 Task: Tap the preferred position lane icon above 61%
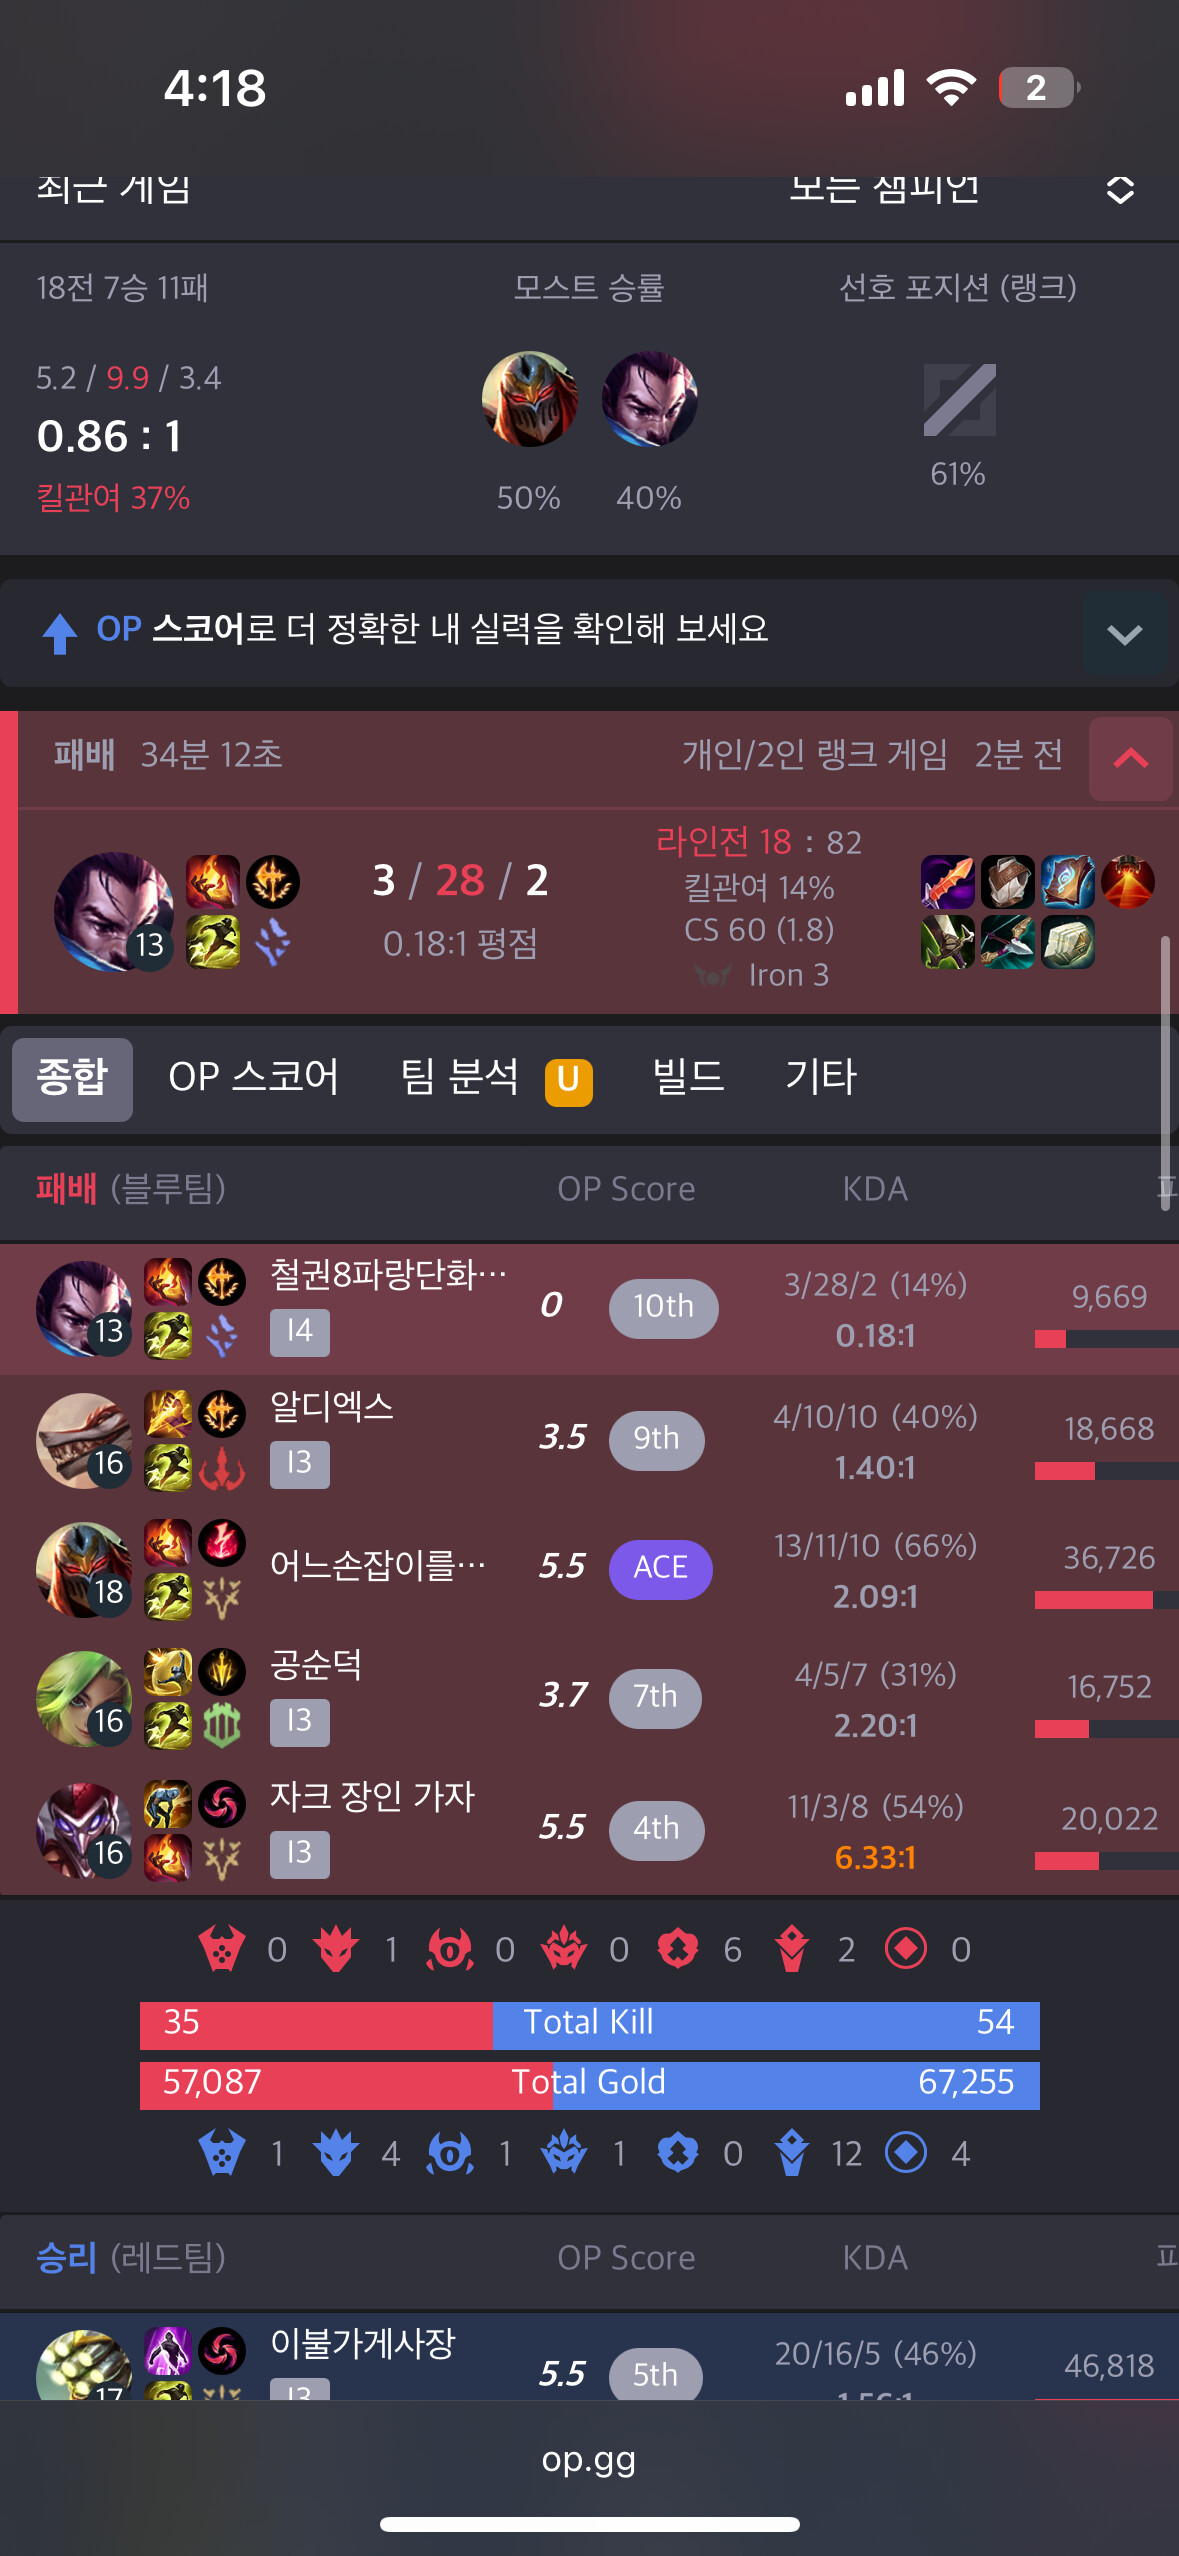click(x=959, y=400)
